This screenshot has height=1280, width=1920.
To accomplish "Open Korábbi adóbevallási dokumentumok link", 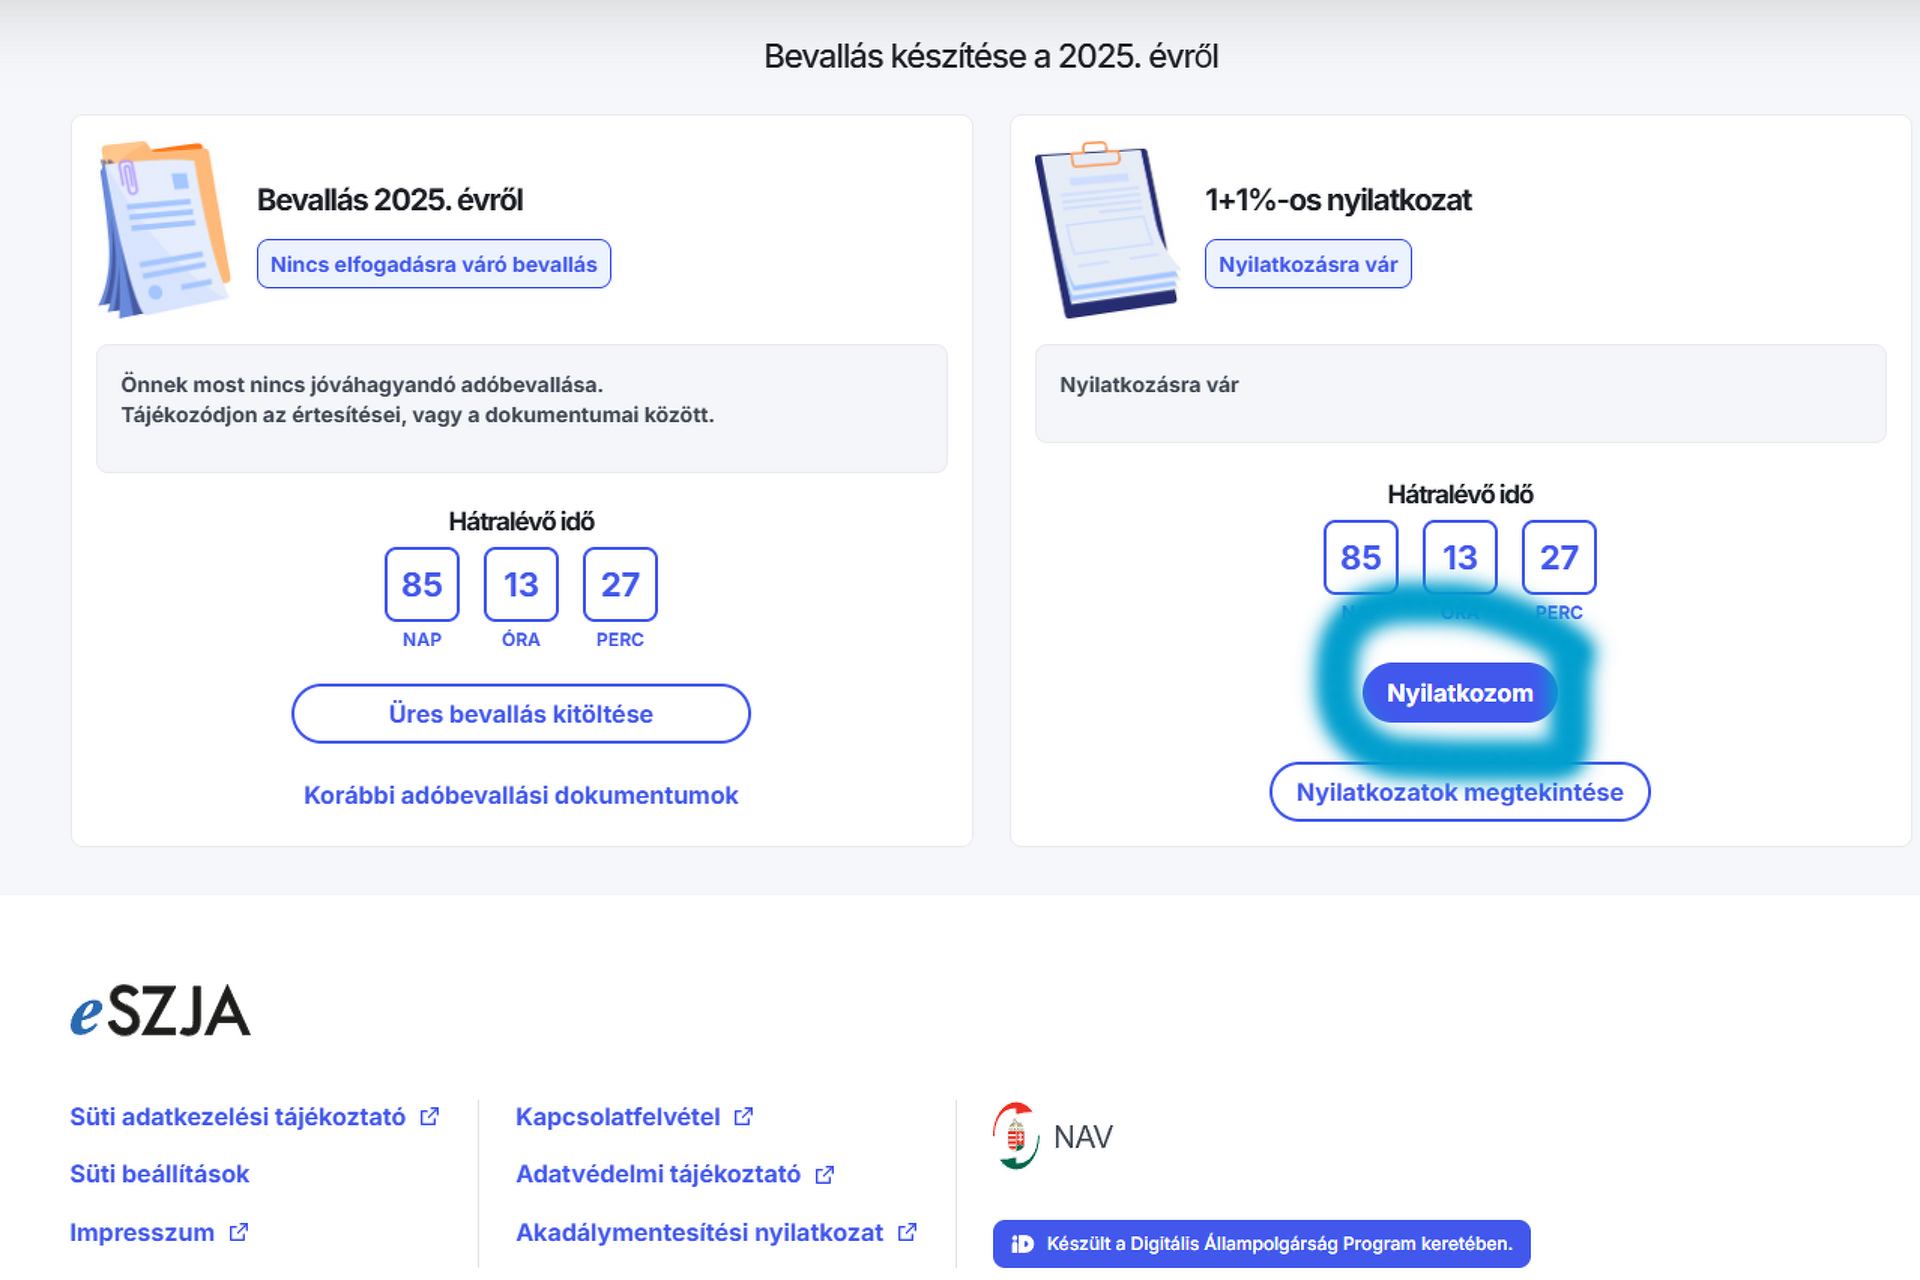I will (x=520, y=795).
